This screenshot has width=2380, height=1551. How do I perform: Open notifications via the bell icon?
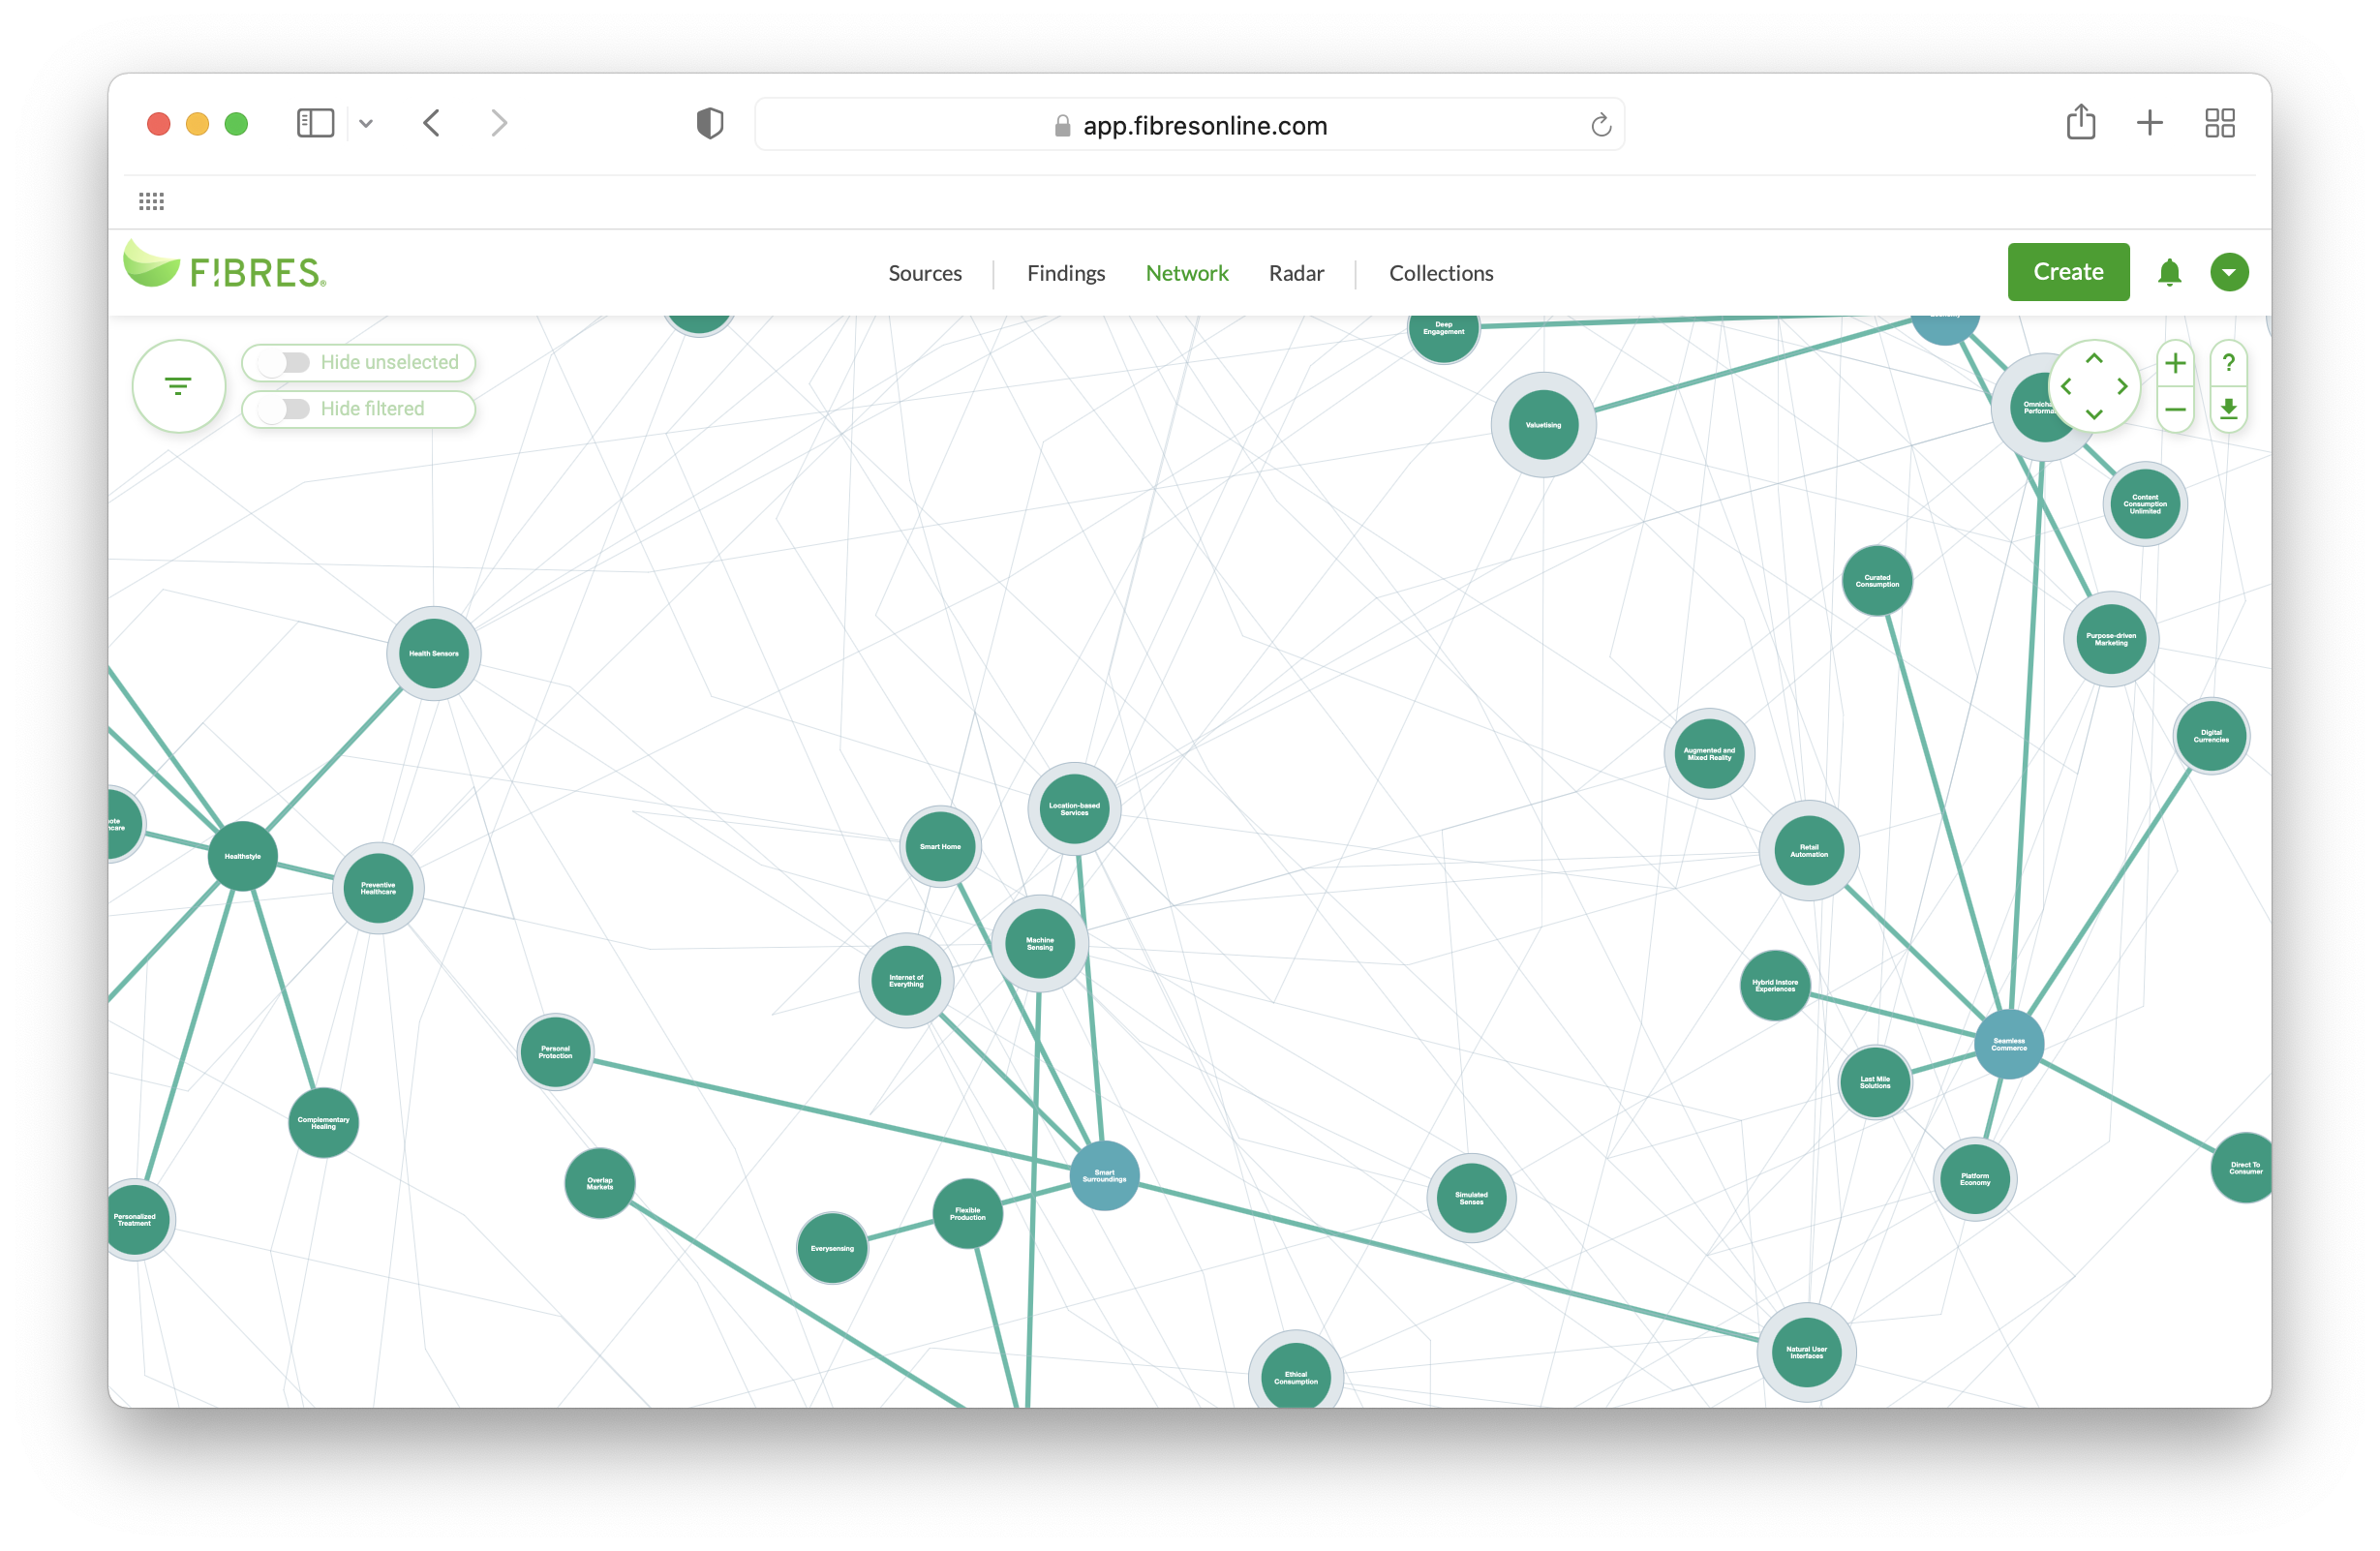[x=2170, y=272]
